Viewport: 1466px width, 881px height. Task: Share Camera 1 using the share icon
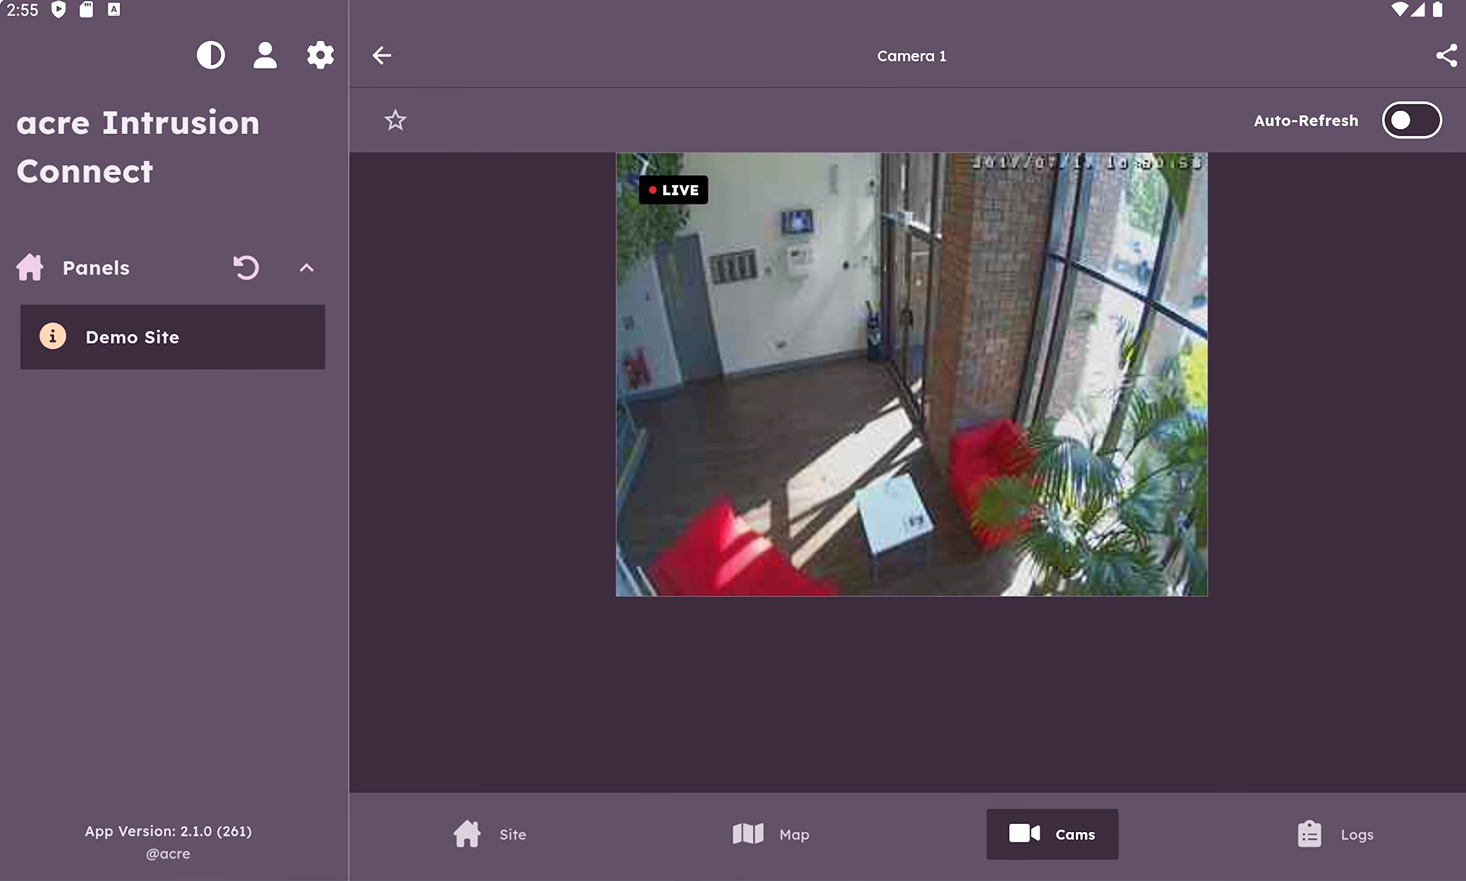click(1446, 56)
